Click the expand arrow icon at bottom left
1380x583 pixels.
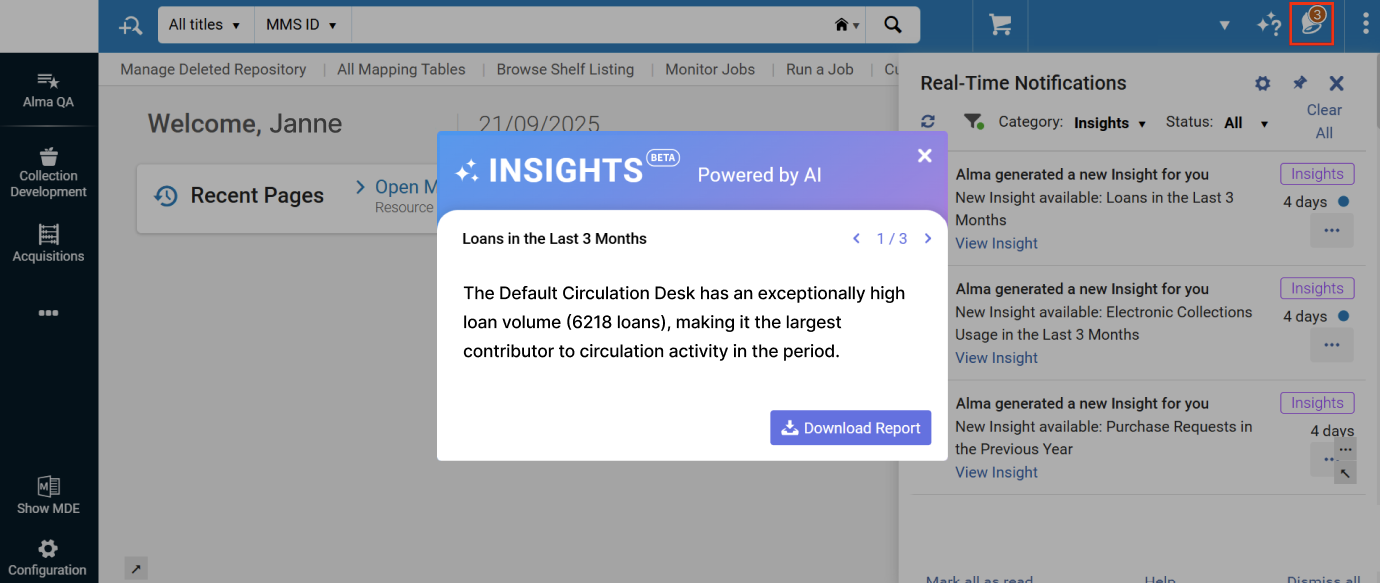(x=136, y=568)
